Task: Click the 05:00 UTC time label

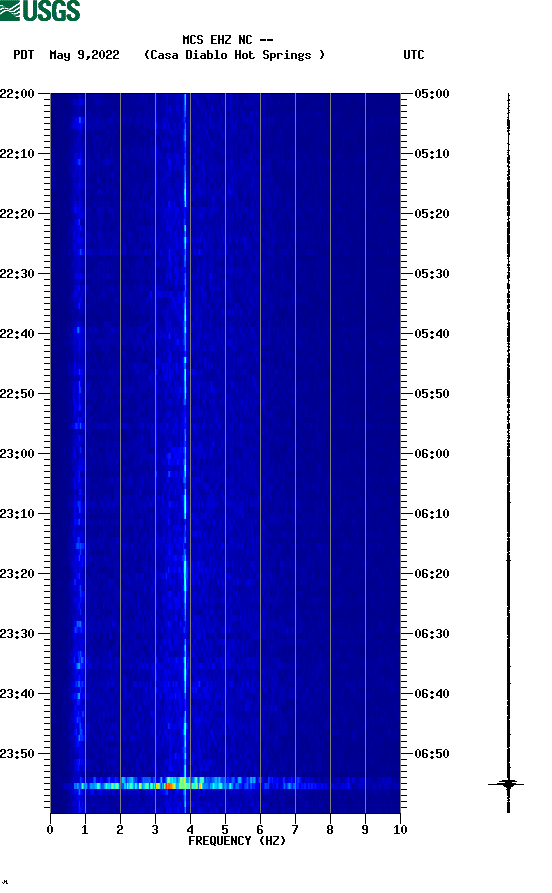Action: coord(432,93)
